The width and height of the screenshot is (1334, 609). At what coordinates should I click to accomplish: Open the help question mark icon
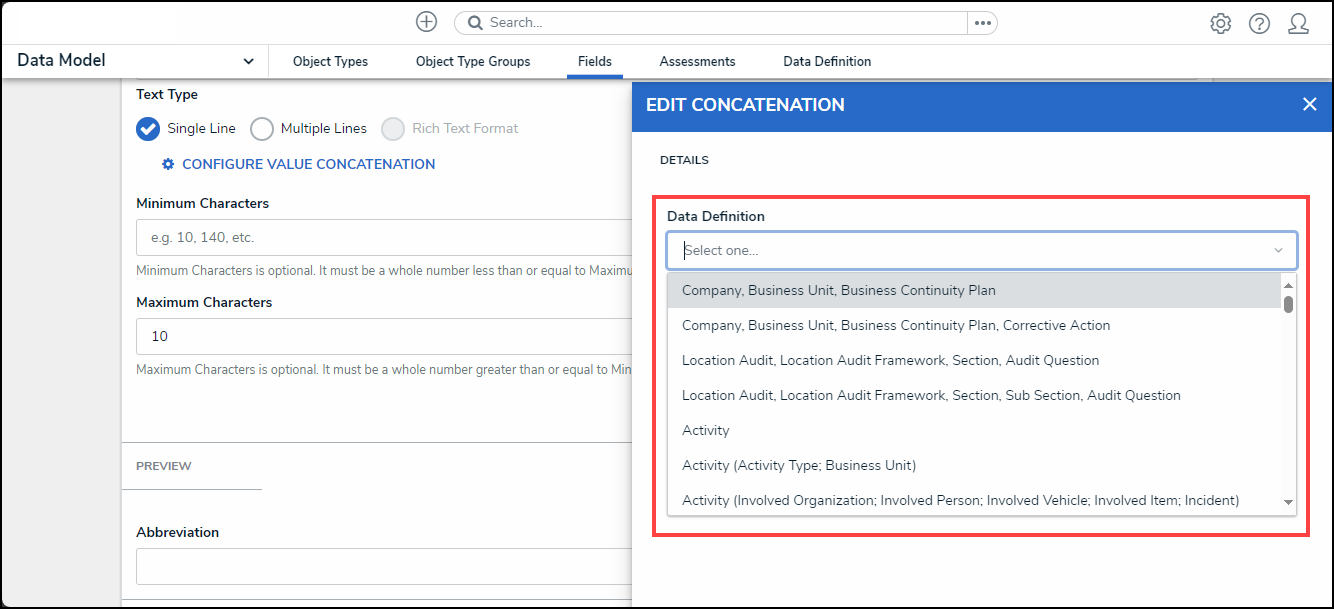(1259, 24)
